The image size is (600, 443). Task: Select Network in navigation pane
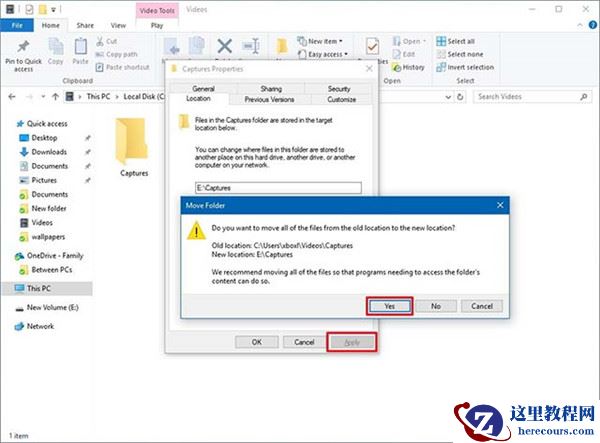pos(34,326)
